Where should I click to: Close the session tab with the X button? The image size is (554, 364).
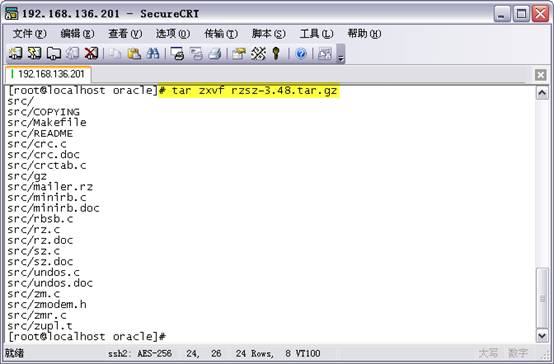(x=541, y=75)
